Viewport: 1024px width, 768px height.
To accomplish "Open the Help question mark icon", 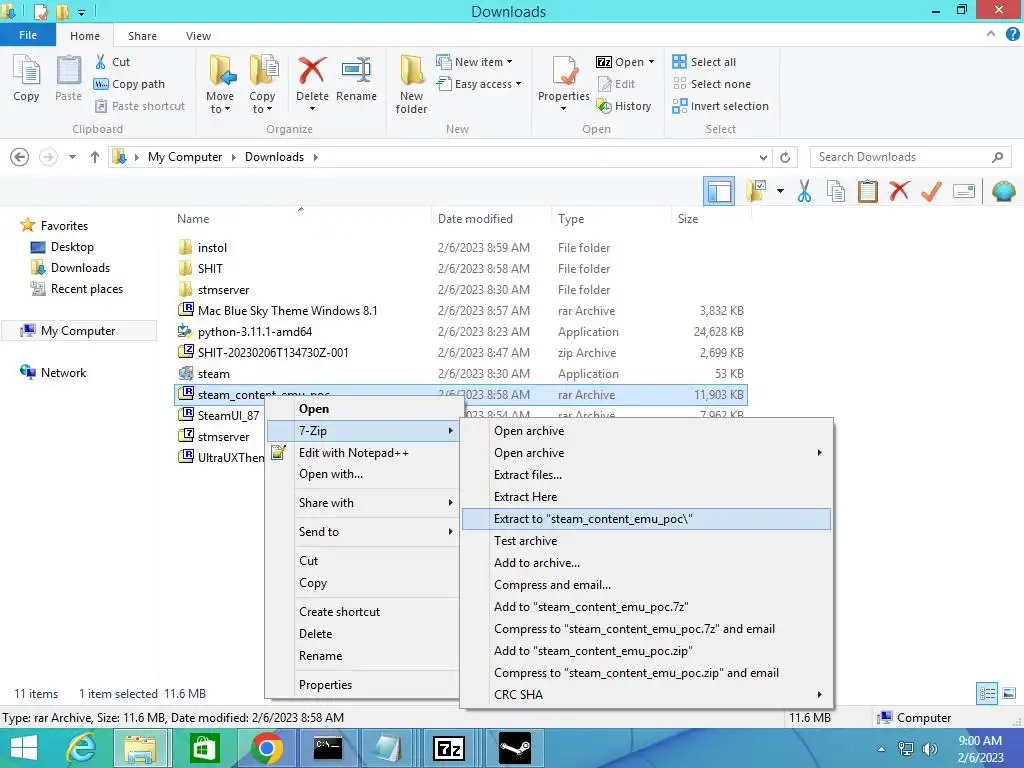I will pos(1013,35).
